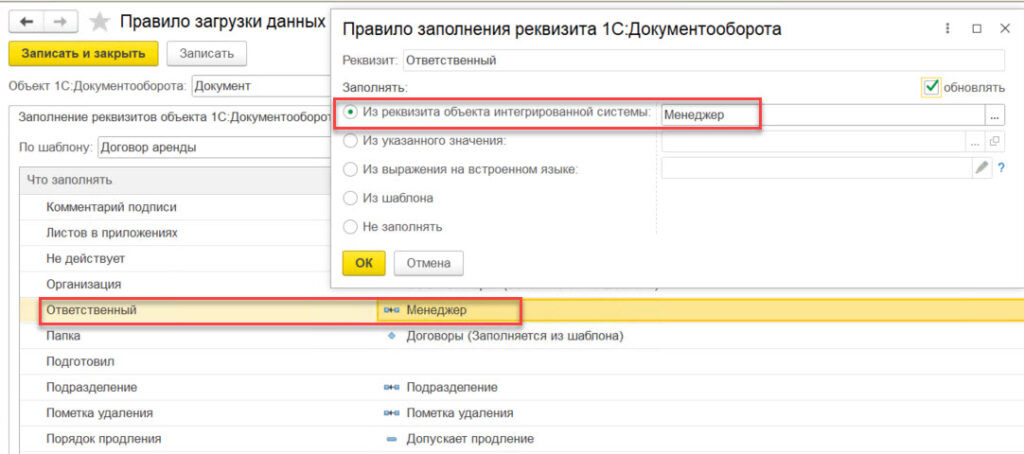Choose Из выражения на встроенном языке option
The width and height of the screenshot is (1024, 454).
tap(351, 169)
